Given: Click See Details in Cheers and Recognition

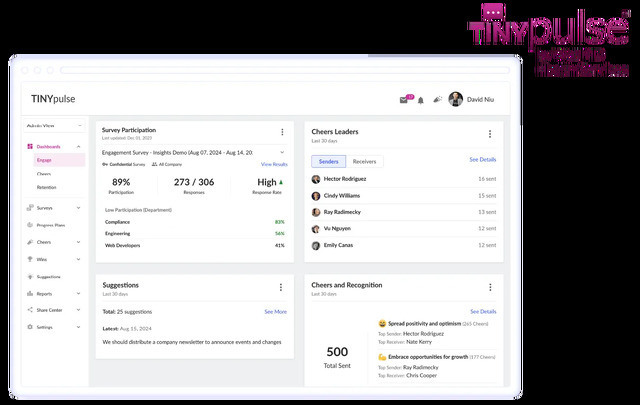Looking at the screenshot, I should pyautogui.click(x=483, y=312).
